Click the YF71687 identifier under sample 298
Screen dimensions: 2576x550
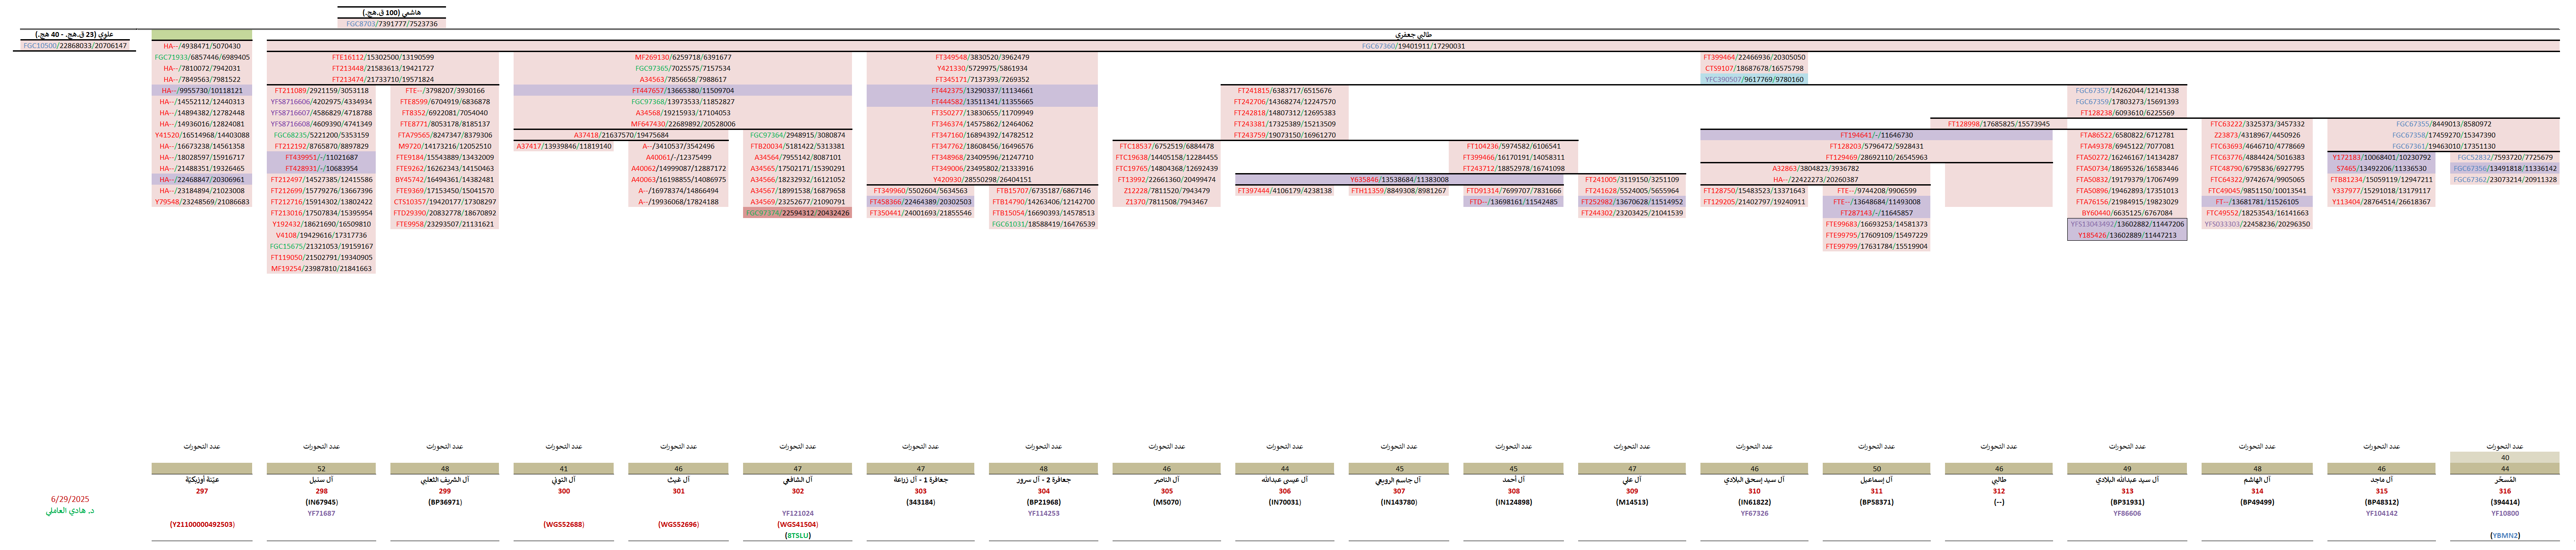[321, 513]
